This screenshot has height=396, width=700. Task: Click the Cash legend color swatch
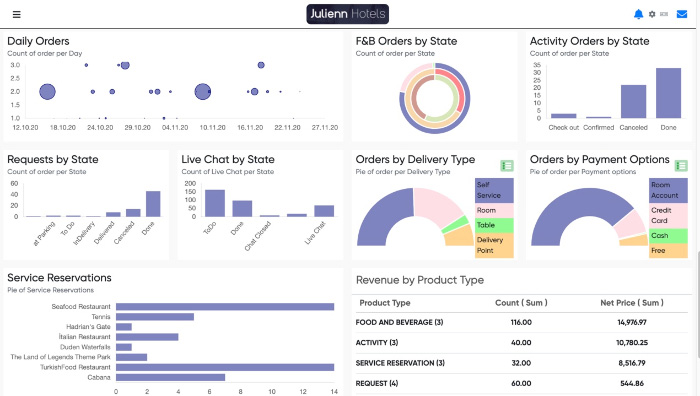[668, 236]
